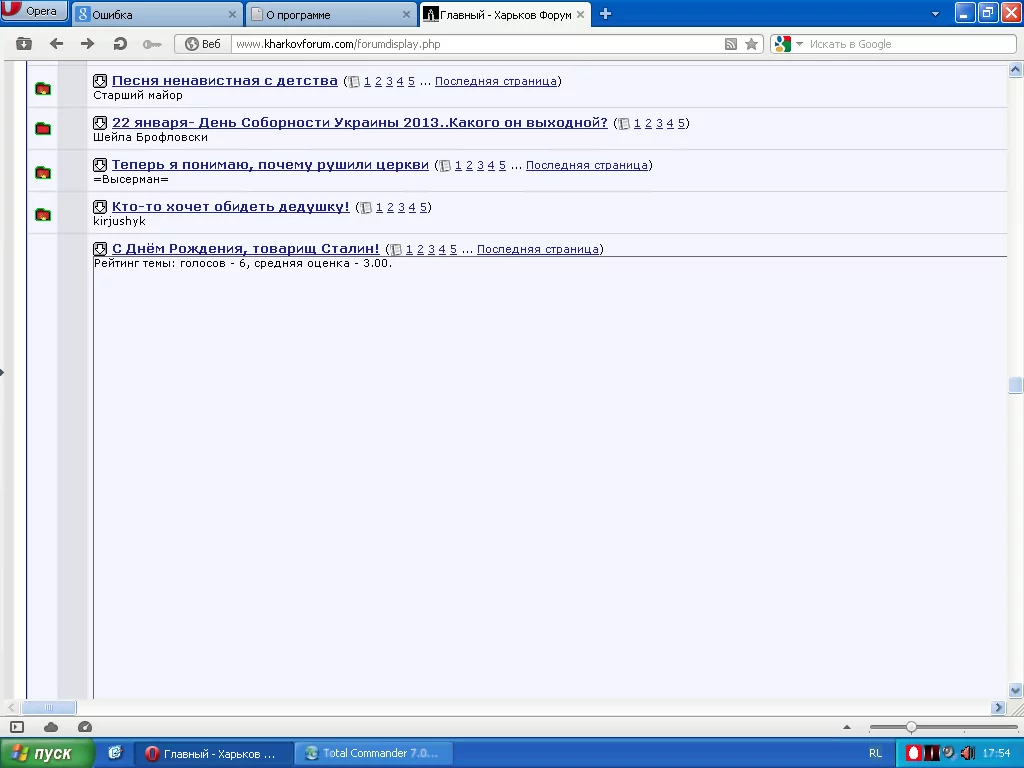Go to last page of Теперь я понимаю thread
Screen dimensions: 1024x768
coord(586,165)
